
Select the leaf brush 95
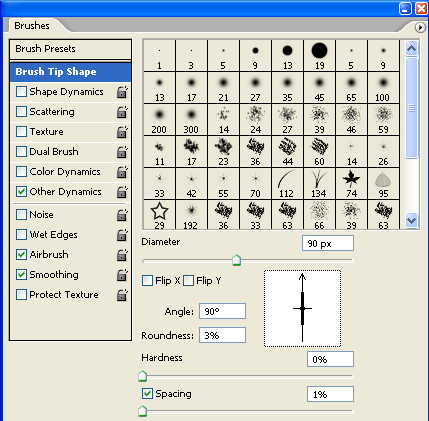[x=383, y=184]
